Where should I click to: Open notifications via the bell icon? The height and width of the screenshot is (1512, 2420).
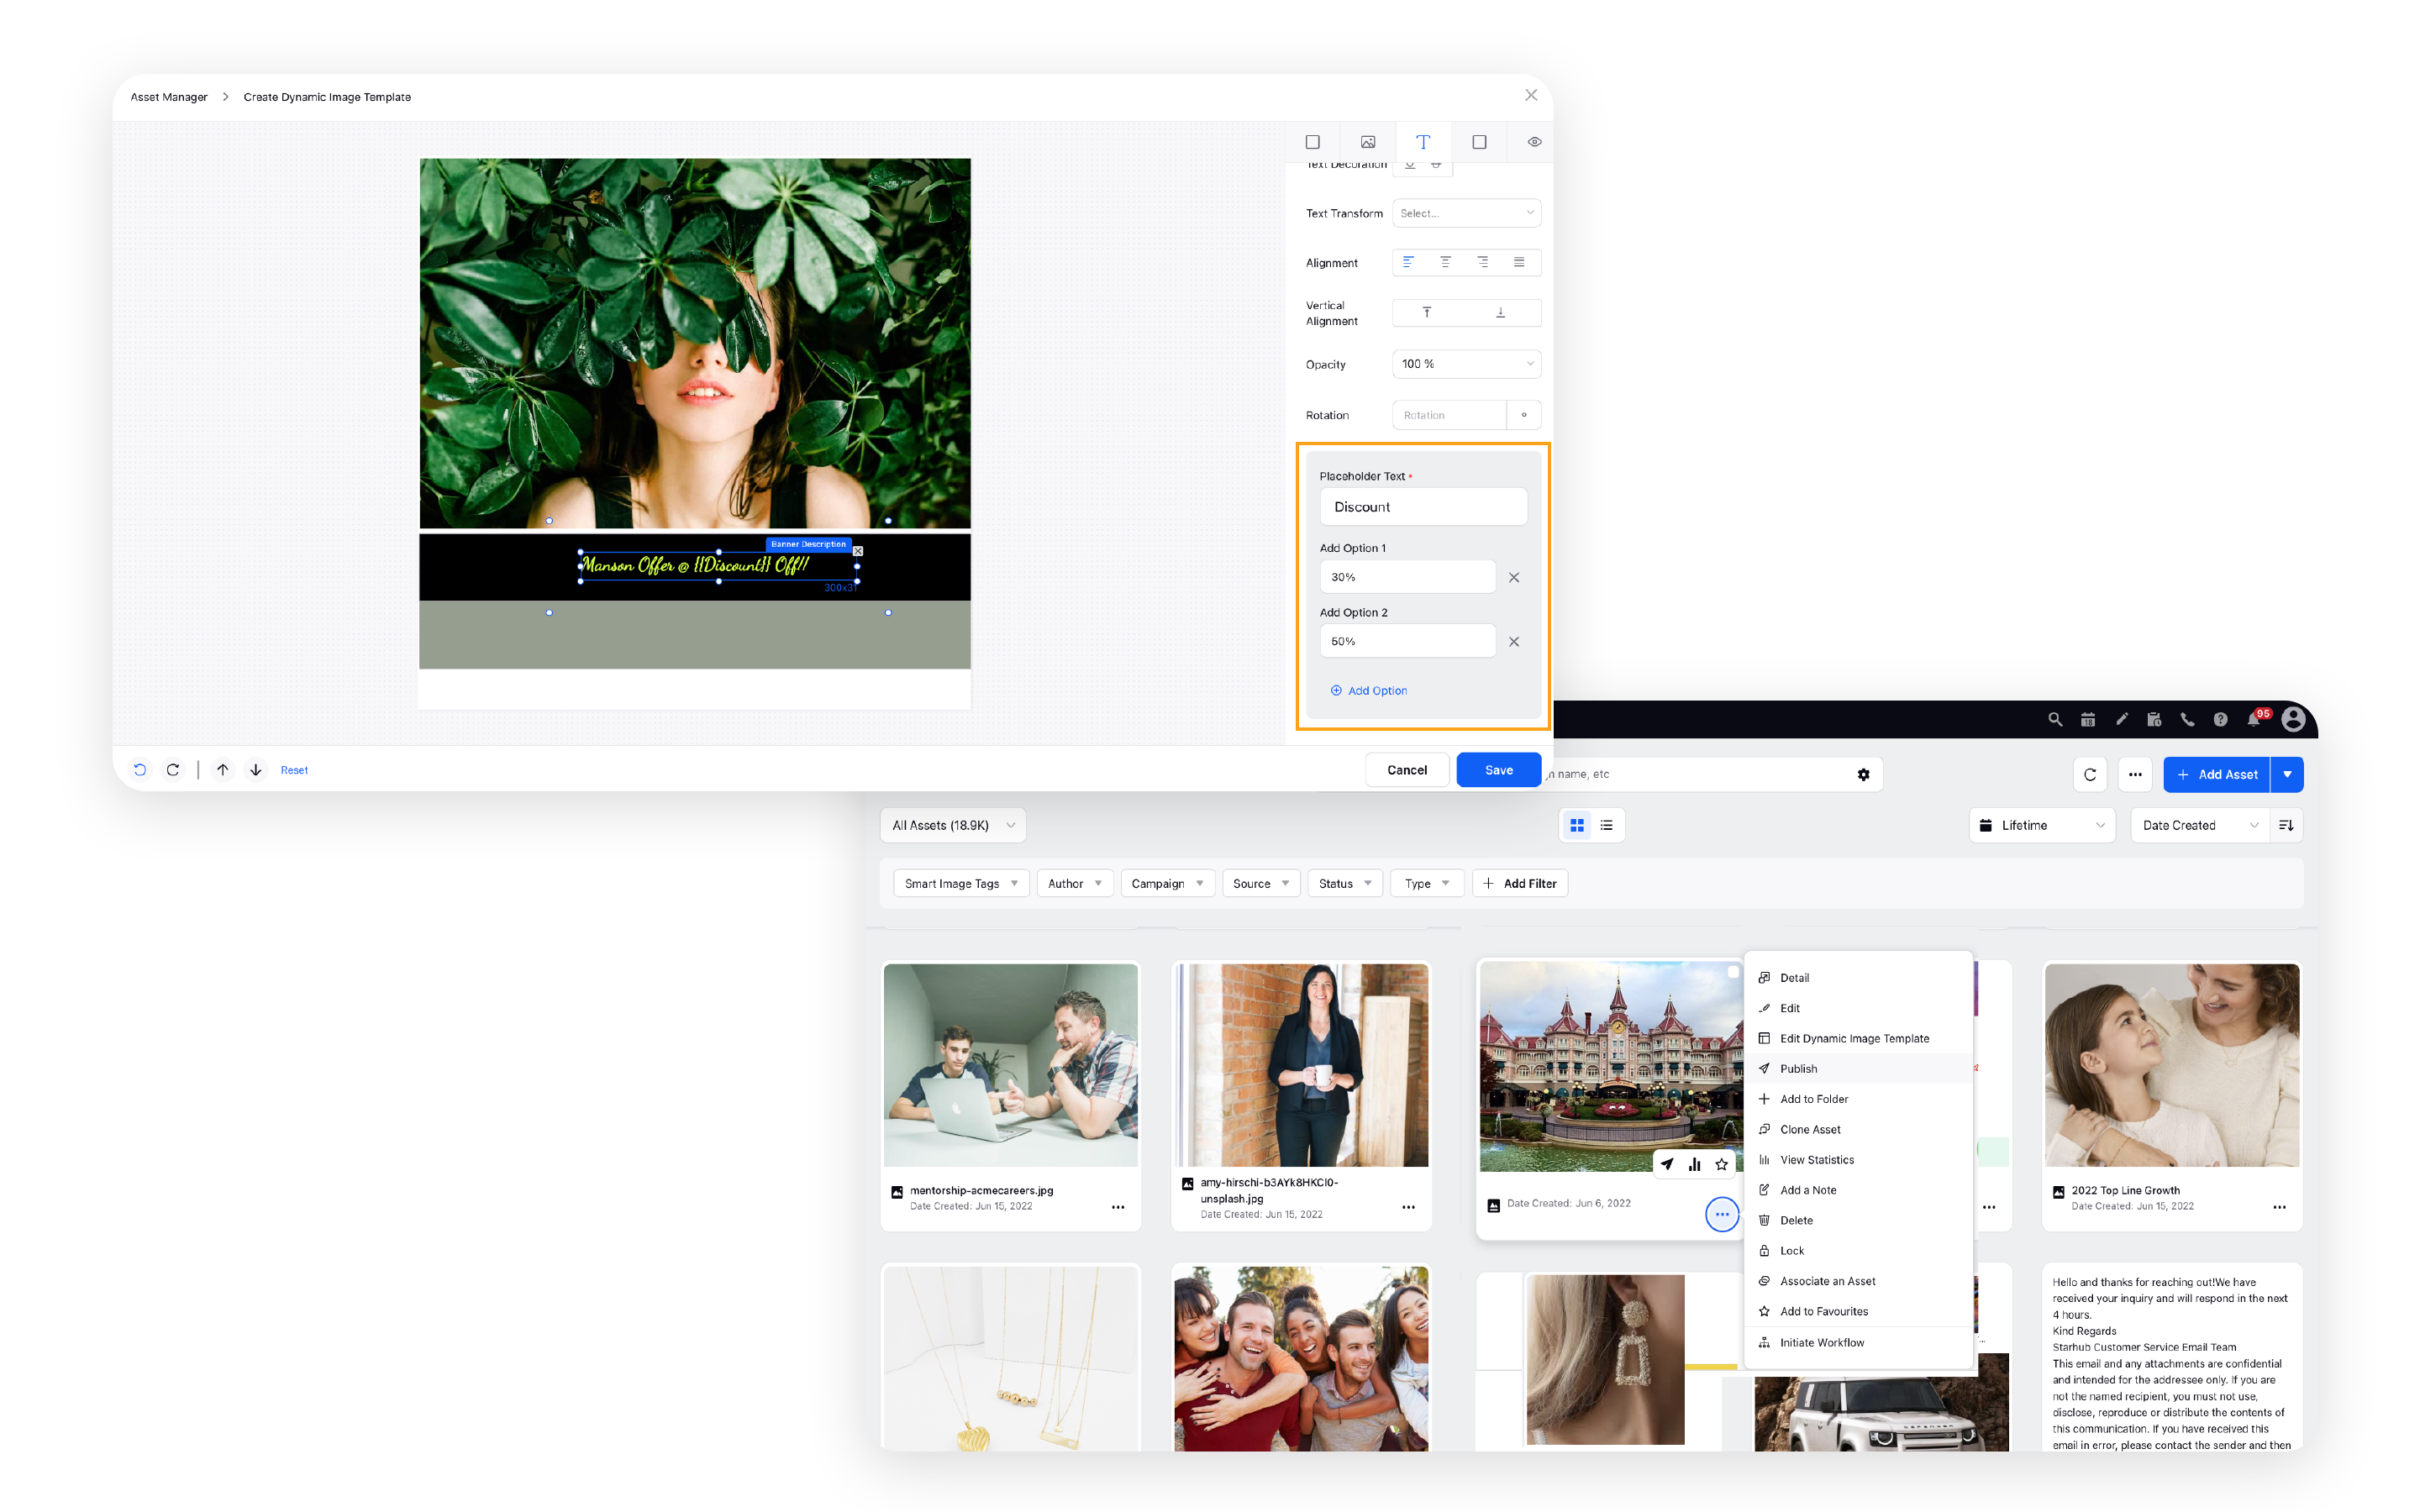tap(2254, 719)
